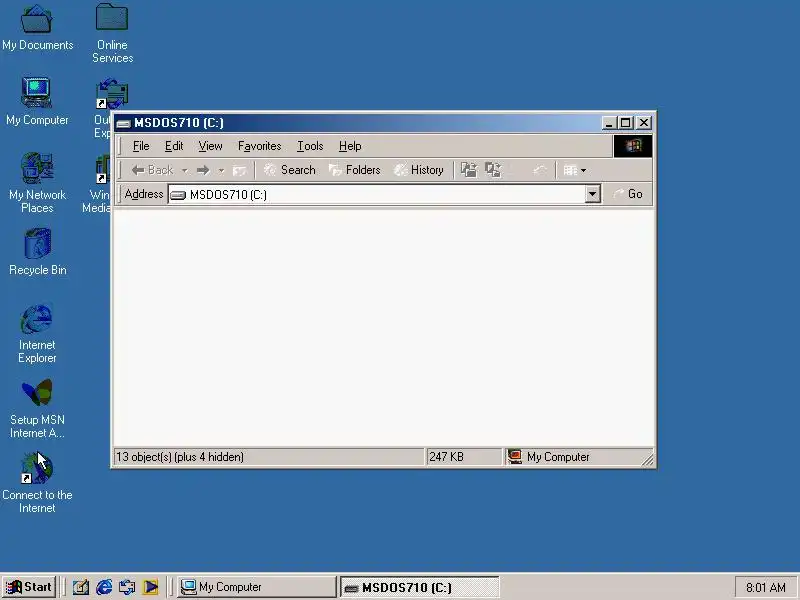Click the Undo toolbar icon
800x600 pixels.
(540, 170)
